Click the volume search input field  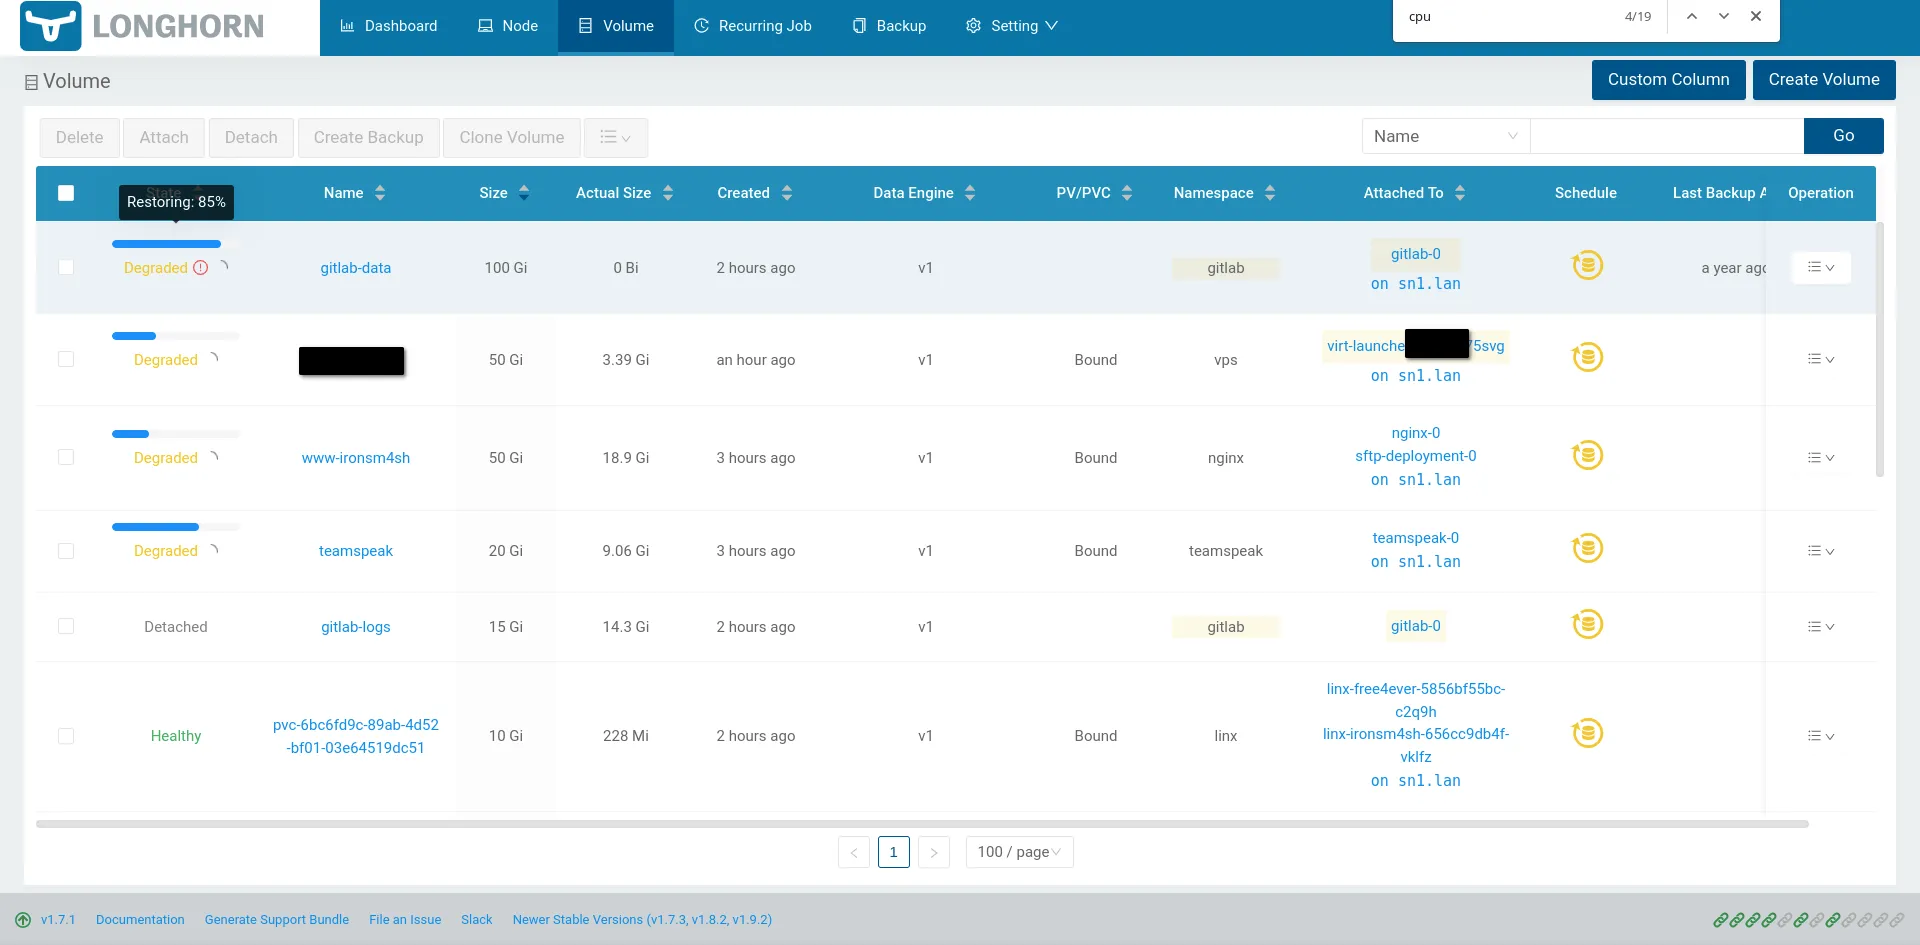[1666, 136]
